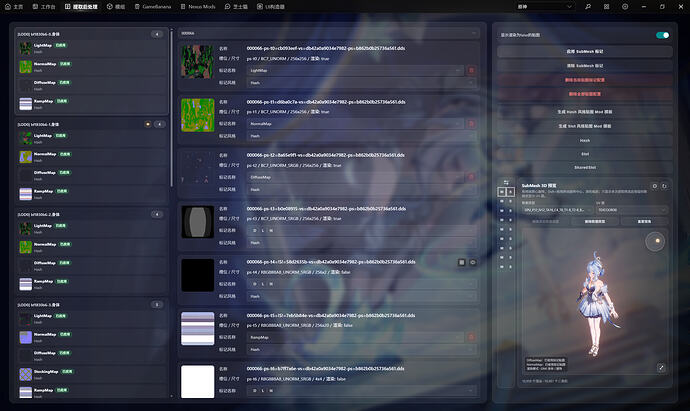Click the expand icon at preview bottom corner
The image size is (690, 411).
point(661,367)
